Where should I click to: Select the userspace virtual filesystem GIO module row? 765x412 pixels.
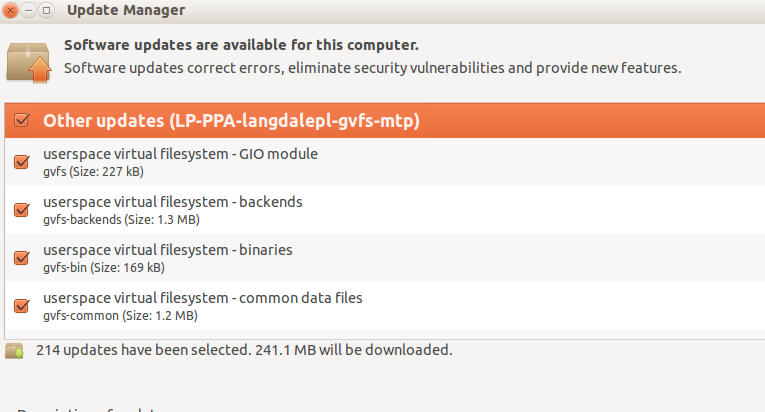point(180,154)
